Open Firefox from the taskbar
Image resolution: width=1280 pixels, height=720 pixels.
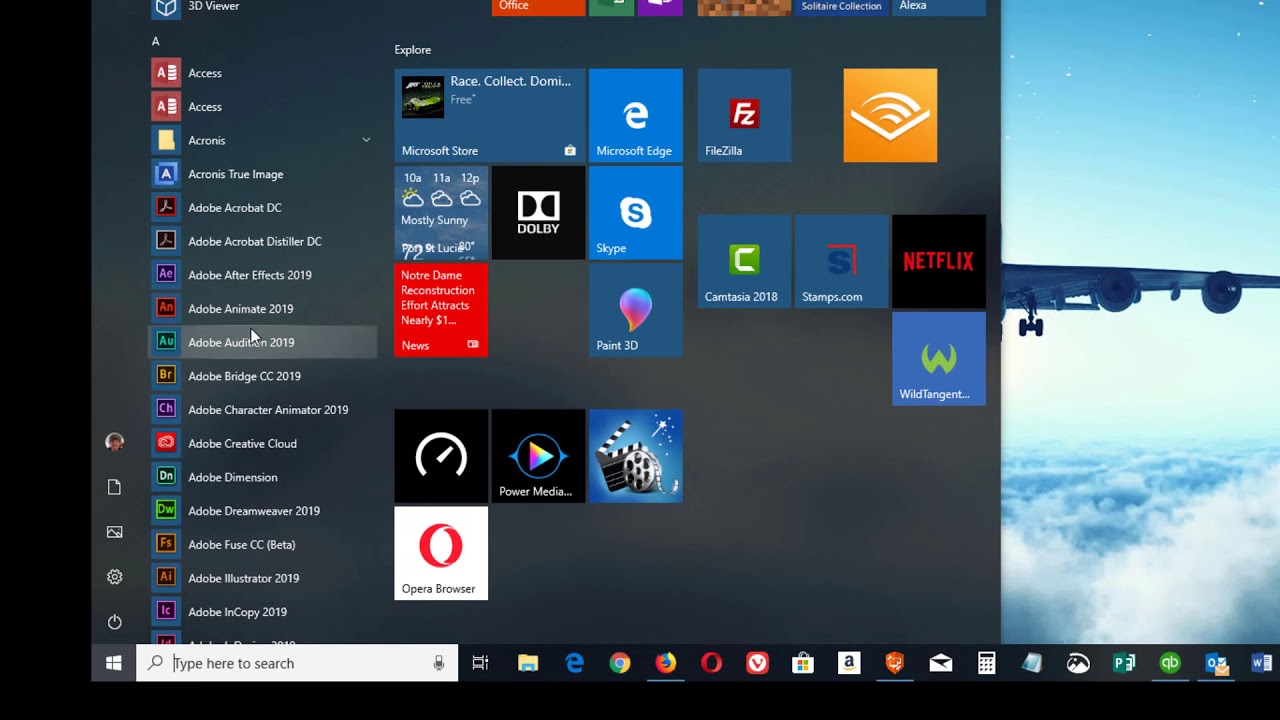666,663
